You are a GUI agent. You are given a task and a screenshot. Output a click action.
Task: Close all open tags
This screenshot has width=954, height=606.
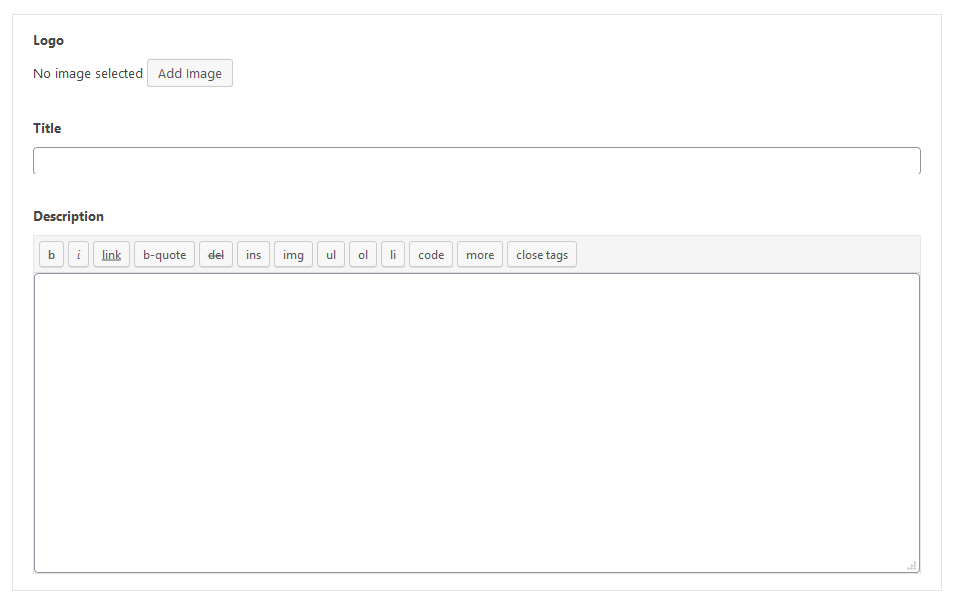coord(541,254)
